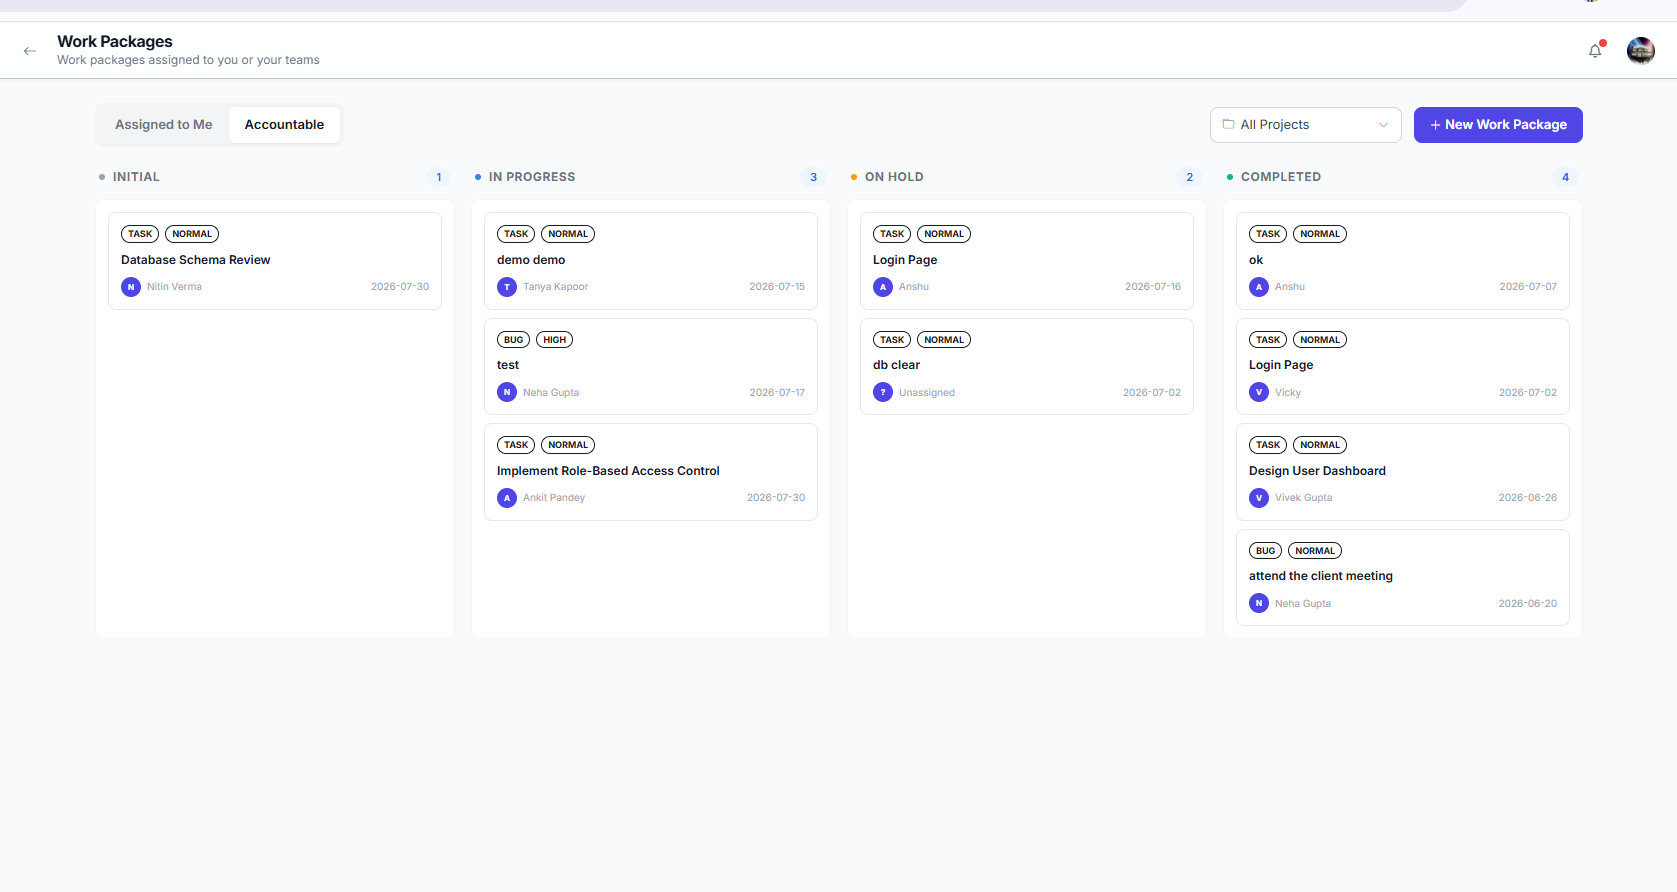Click due date 2026-07-07 on ok card
The width and height of the screenshot is (1677, 892).
[1528, 287]
